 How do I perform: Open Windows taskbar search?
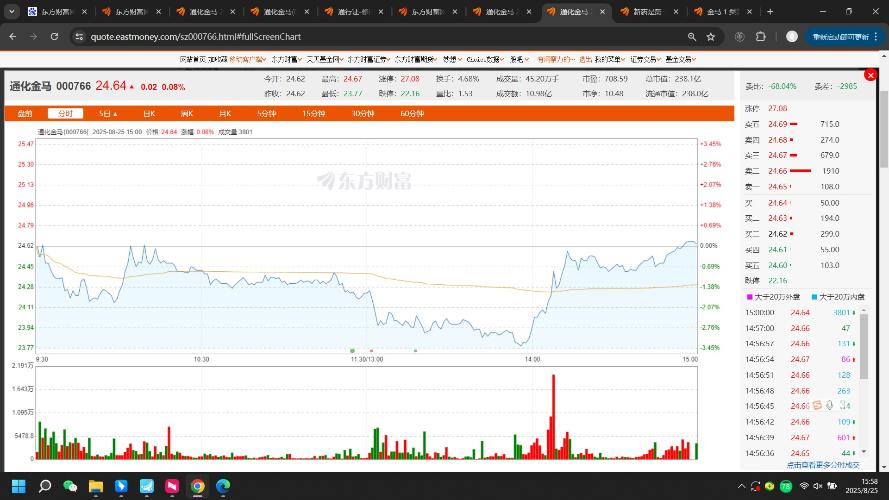click(45, 486)
